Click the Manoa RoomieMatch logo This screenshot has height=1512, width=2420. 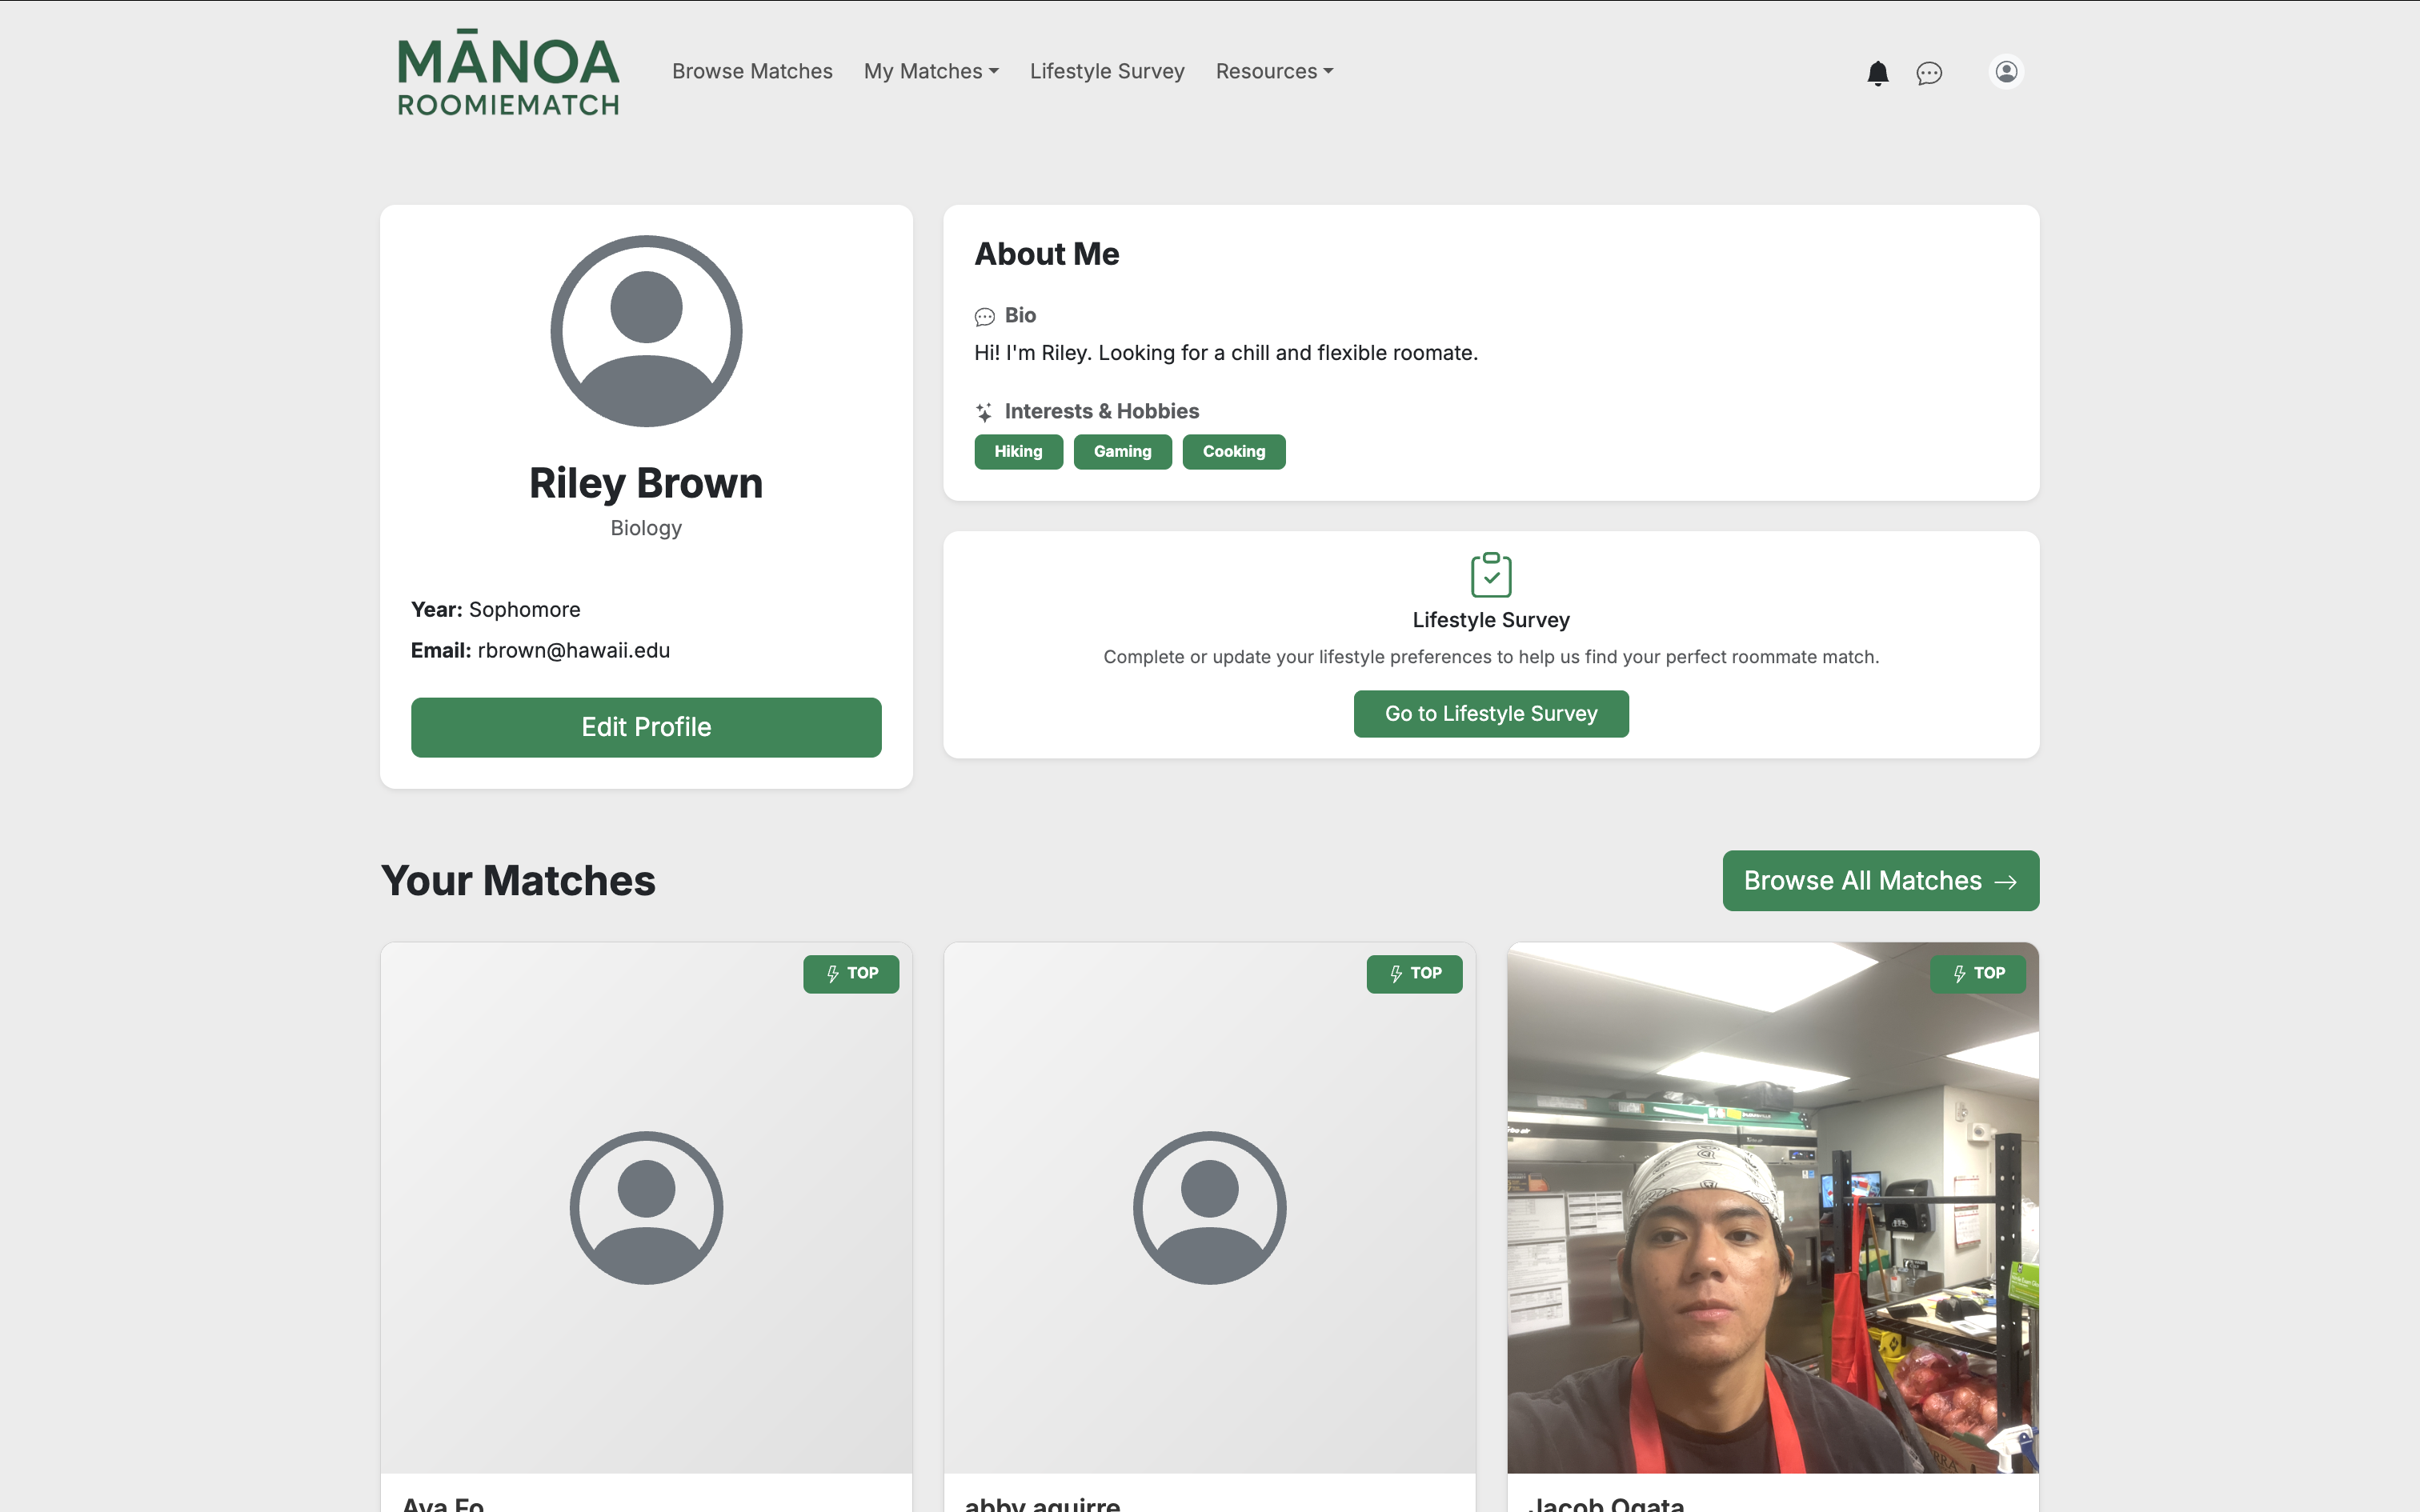(x=508, y=72)
